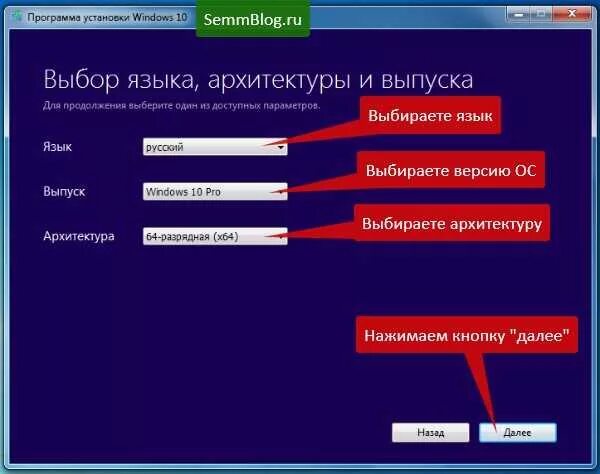The image size is (600, 474).
Task: Click the Выпуск label
Action: (64, 191)
